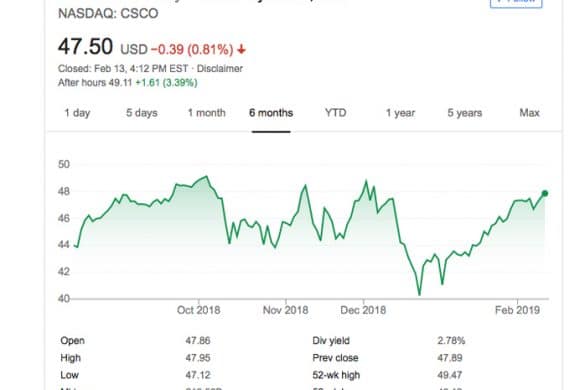Click the NASDAQ: CSCO ticker text
The image size is (585, 390).
[x=108, y=14]
